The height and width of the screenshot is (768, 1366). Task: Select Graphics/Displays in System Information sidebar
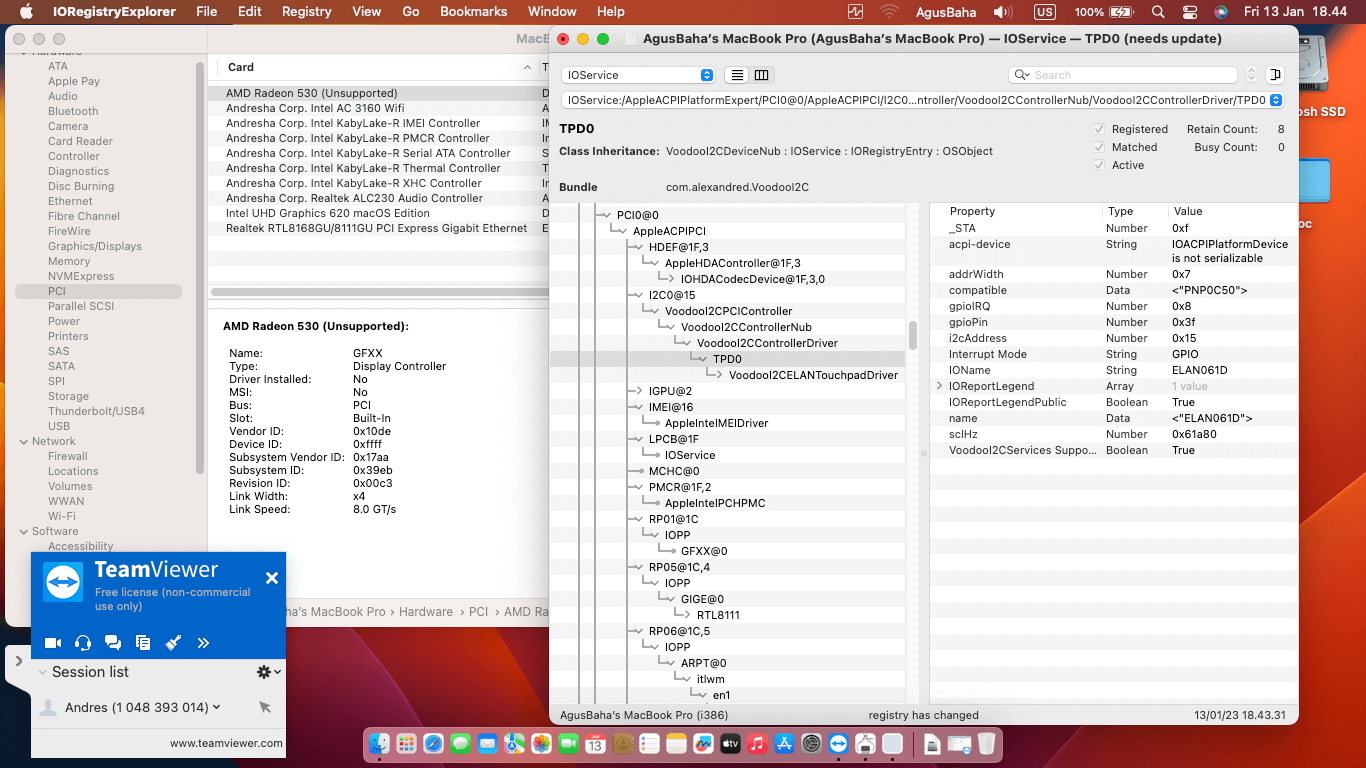coord(95,246)
